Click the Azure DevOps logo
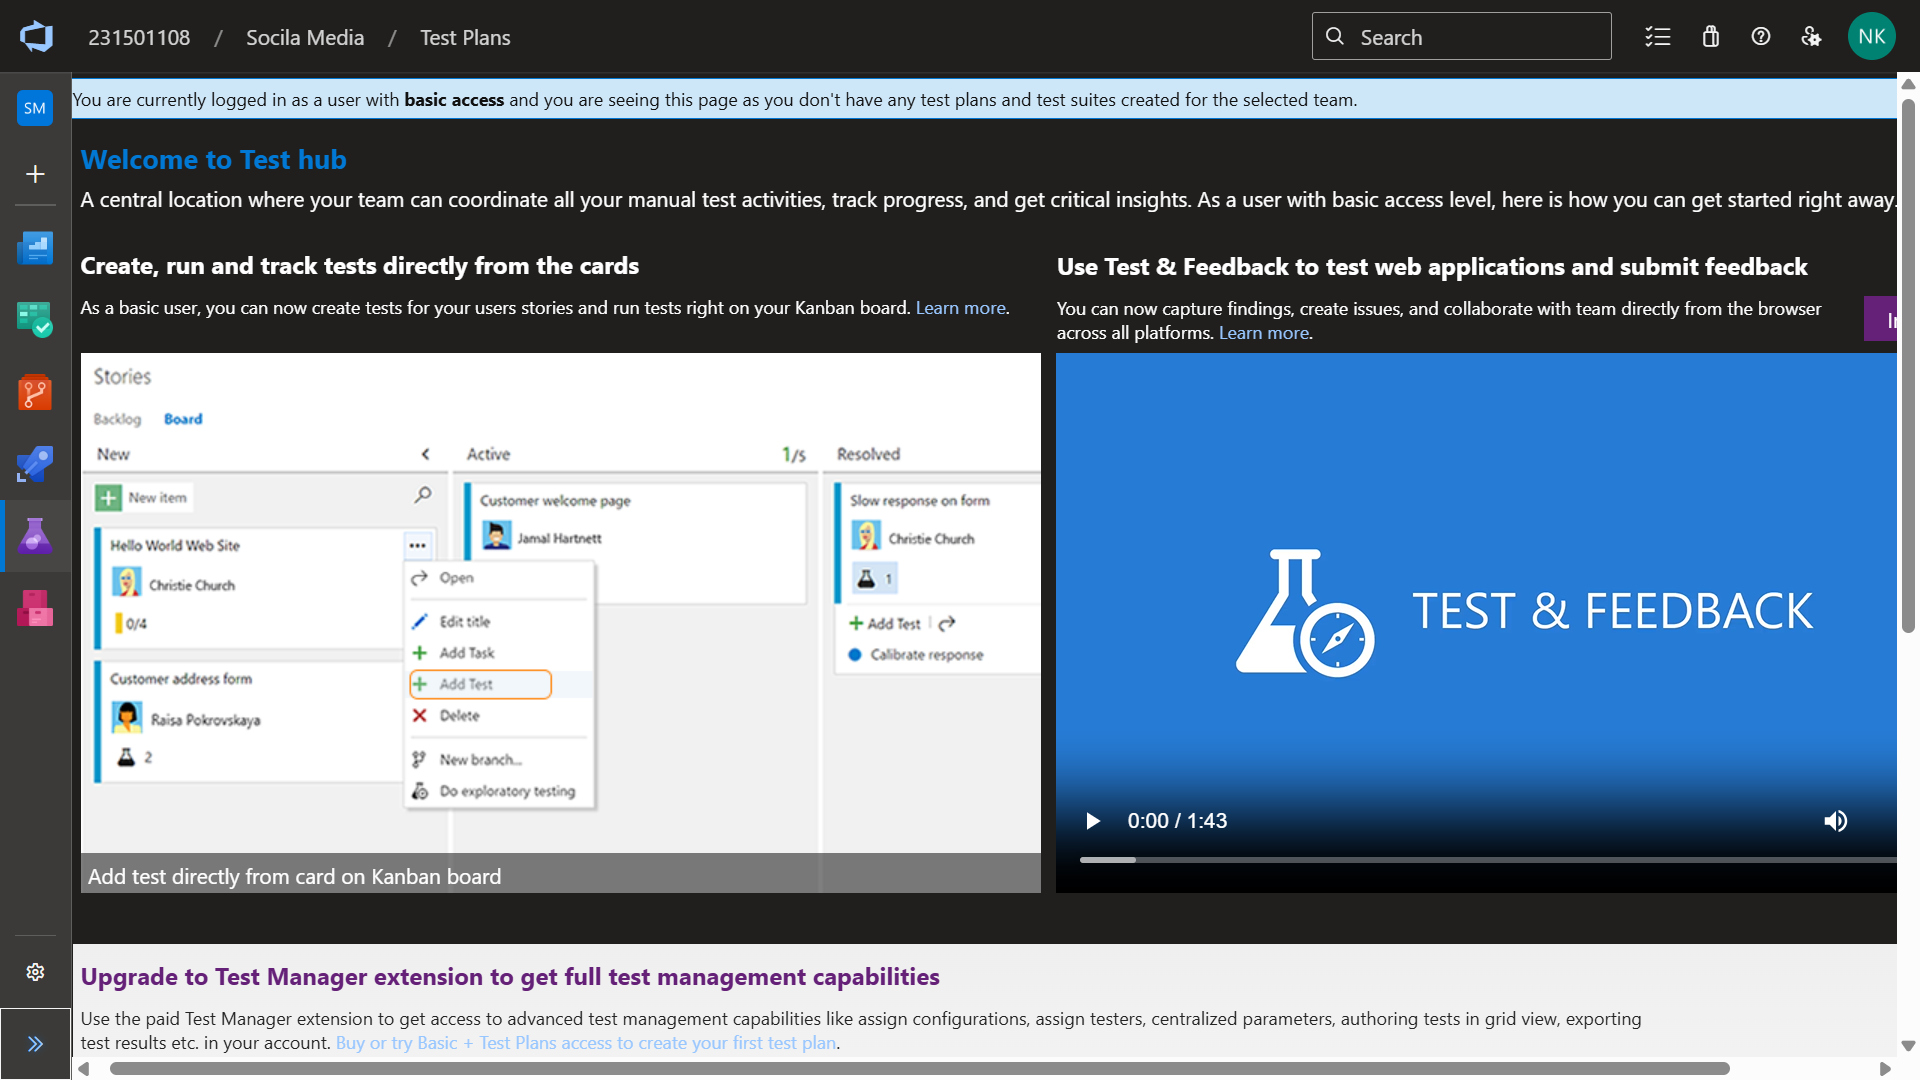Viewport: 1920px width, 1080px height. click(x=36, y=37)
